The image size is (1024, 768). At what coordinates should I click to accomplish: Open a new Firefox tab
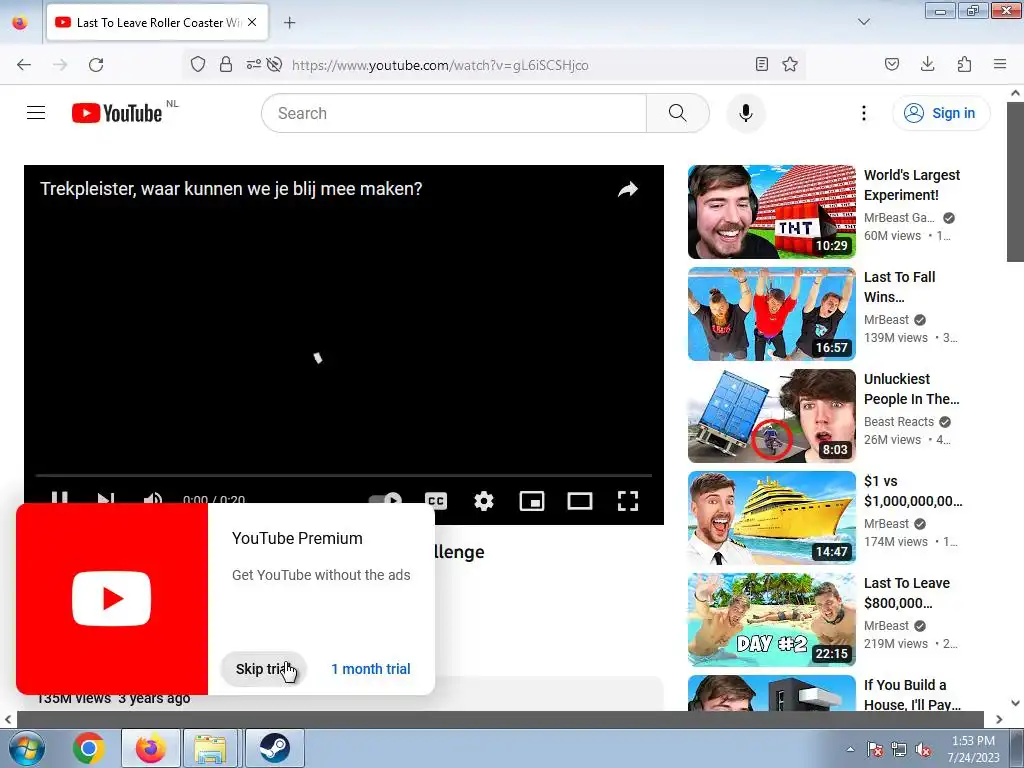[x=289, y=22]
